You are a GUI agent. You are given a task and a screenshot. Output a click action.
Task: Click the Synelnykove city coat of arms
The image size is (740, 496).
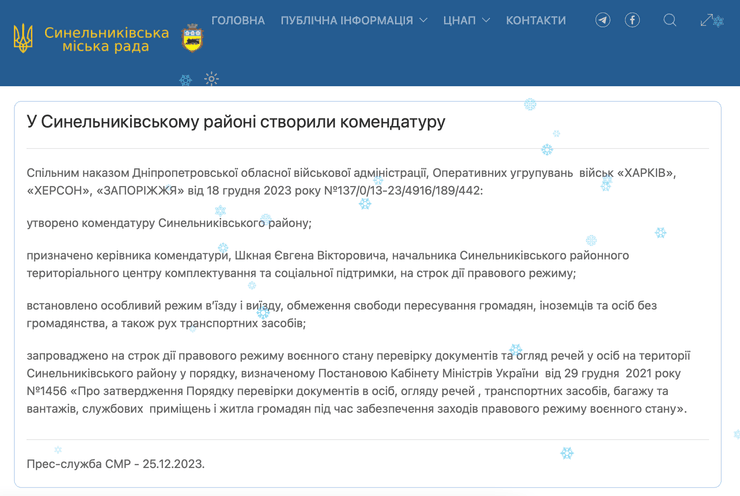[192, 38]
